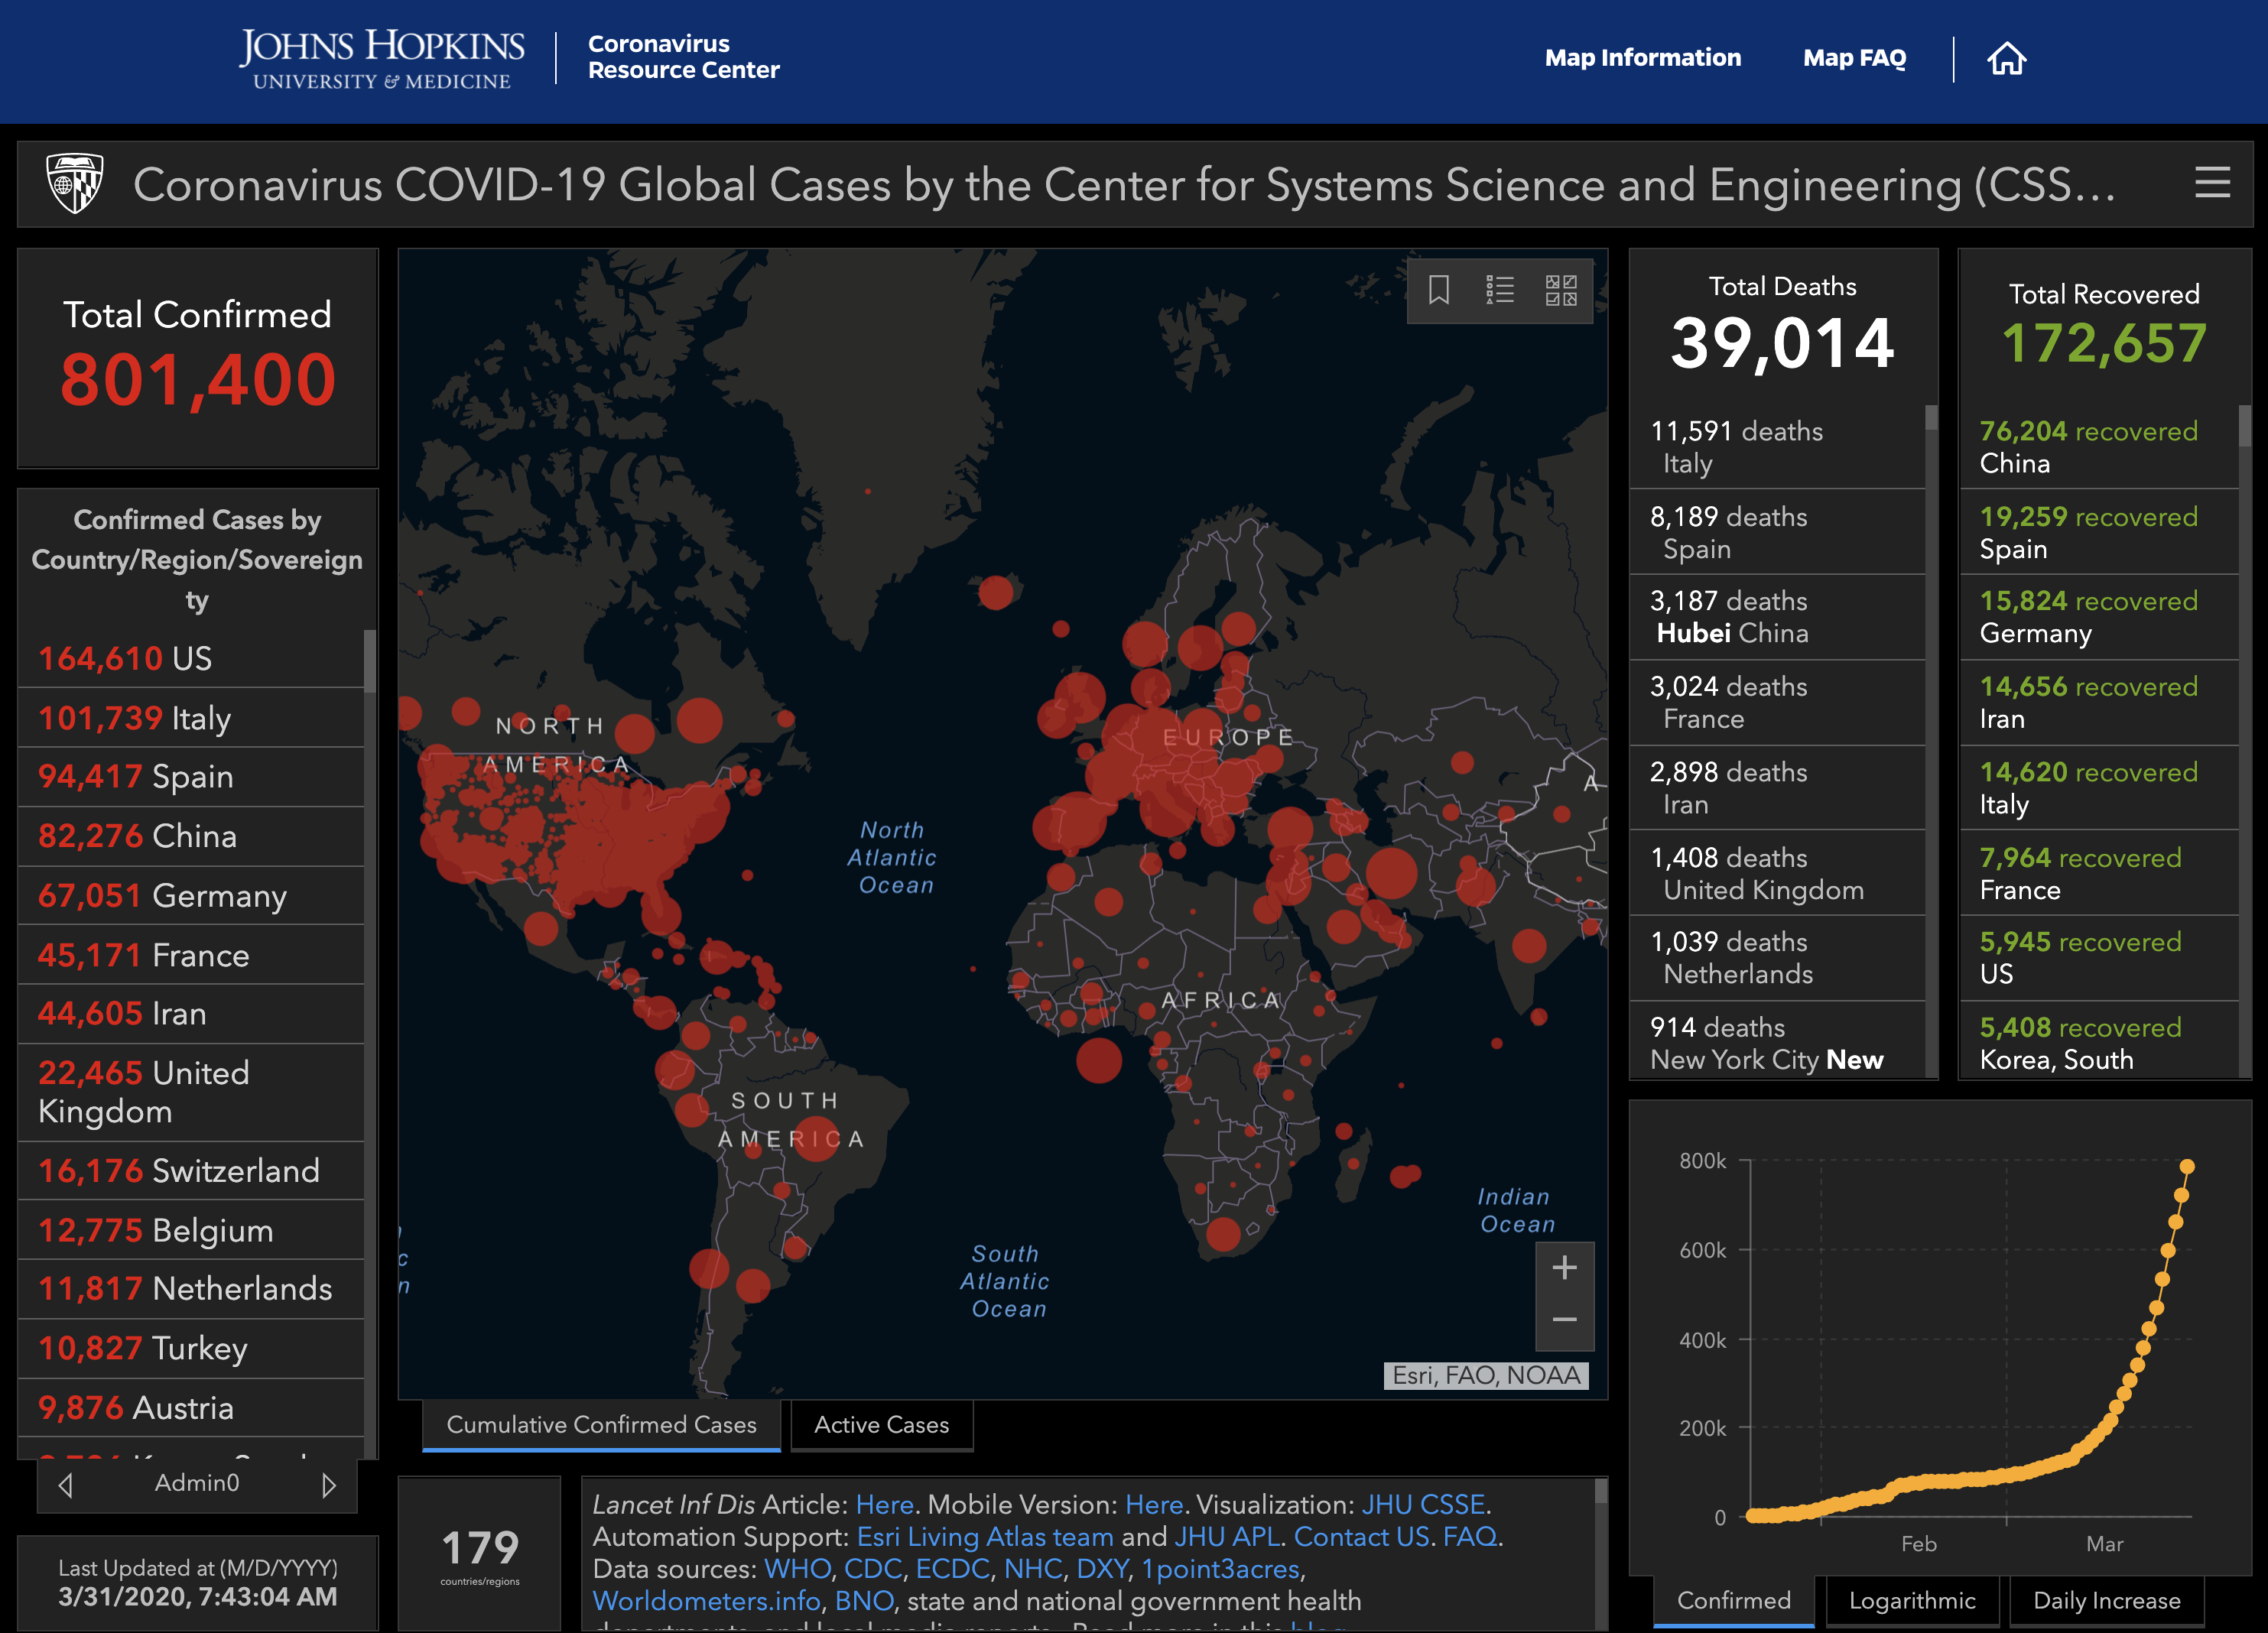Select 12,775 Belgium row
Screen dimensions: 2268x1633
190,1230
